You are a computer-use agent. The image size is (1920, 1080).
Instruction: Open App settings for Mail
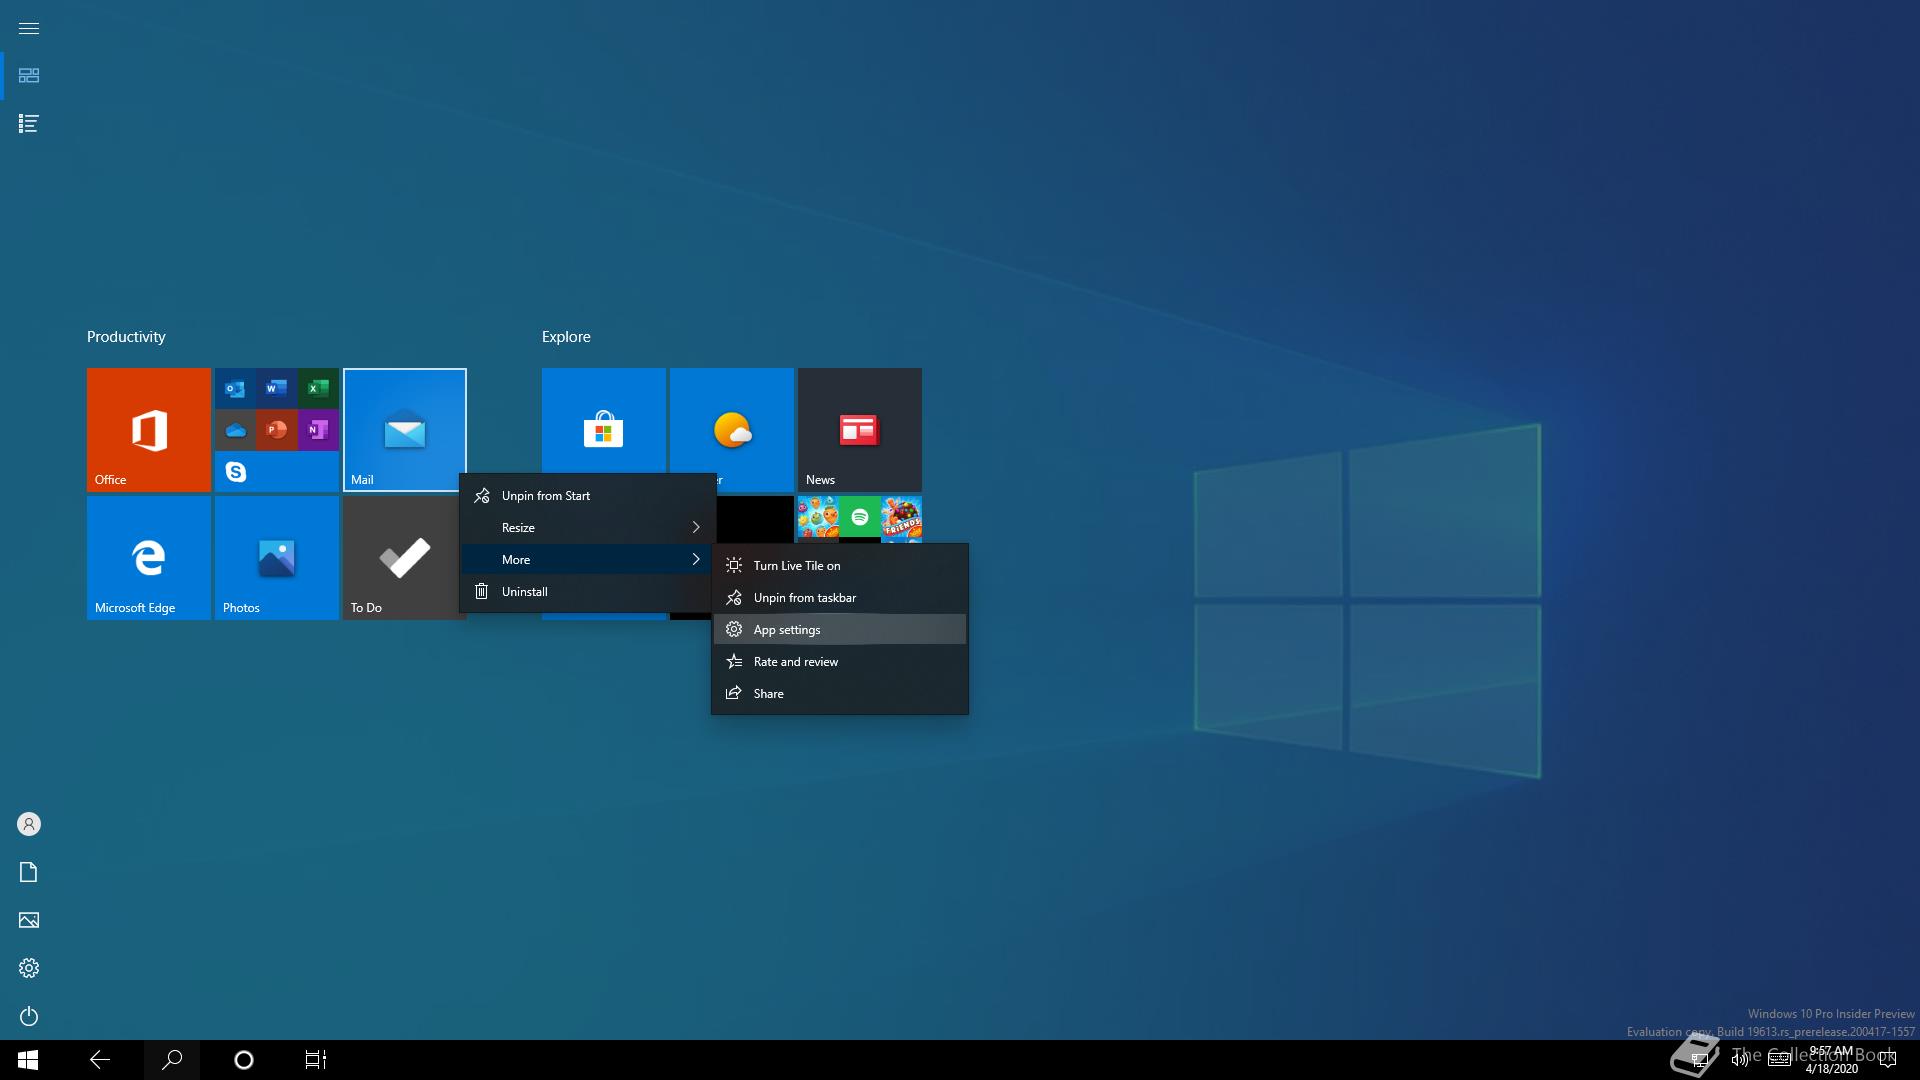pyautogui.click(x=840, y=630)
